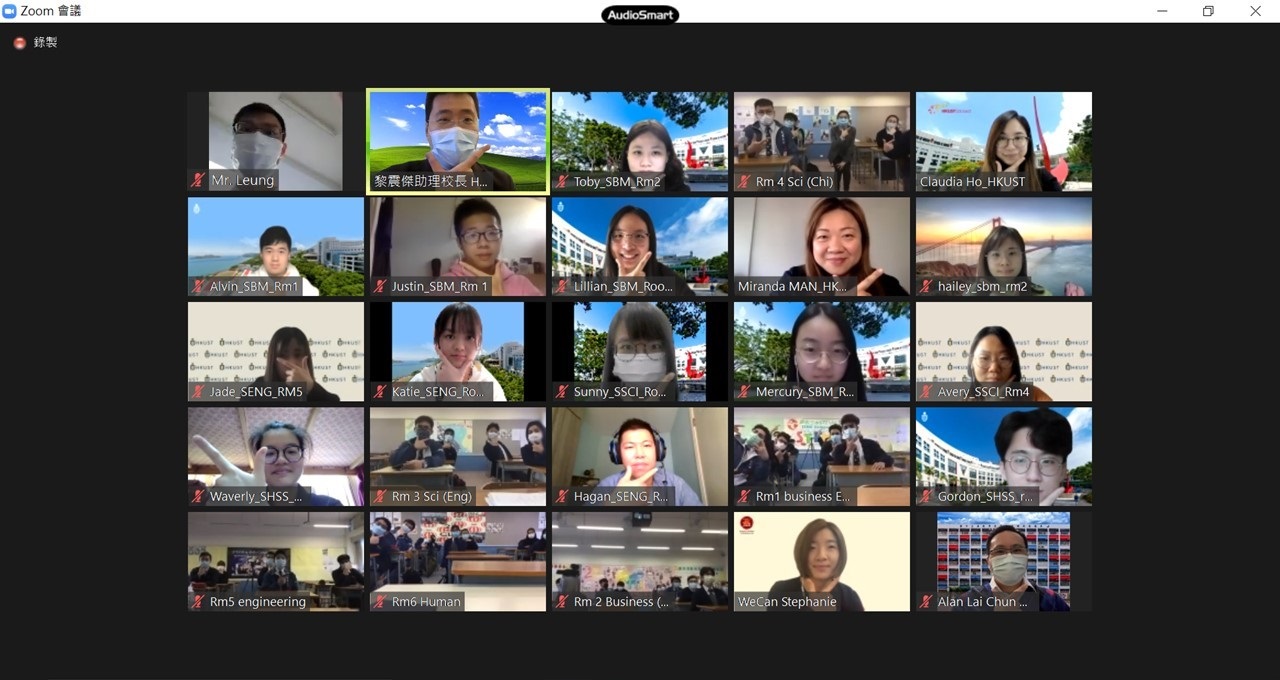The width and height of the screenshot is (1280, 680).
Task: Click the red recording indicator icon
Action: (19, 43)
